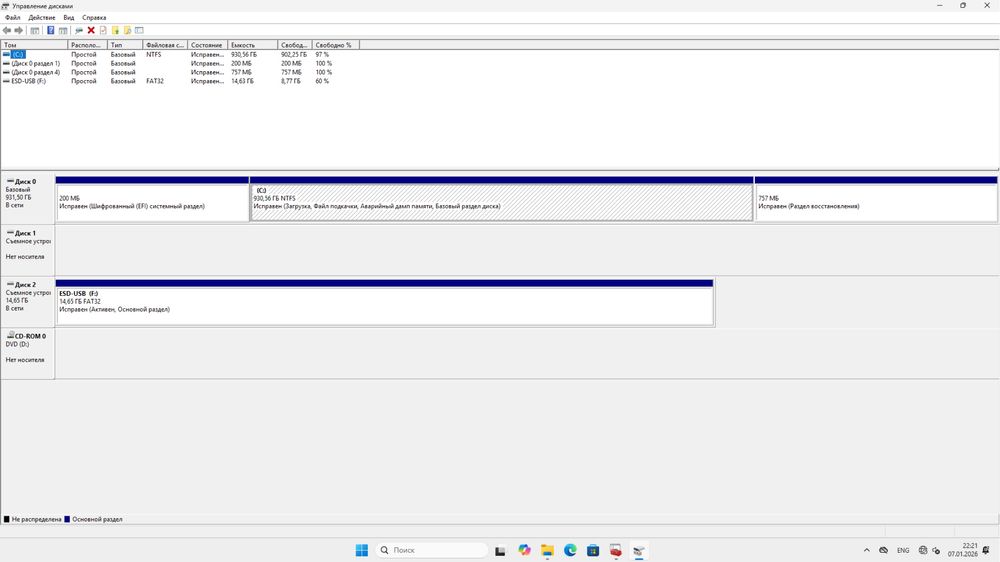Sort by the Тип column header
This screenshot has height=562, width=1000.
[x=125, y=45]
